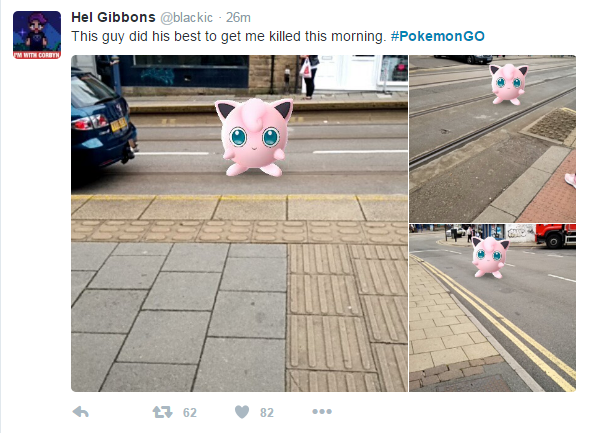Click the like count 82
Image resolution: width=589 pixels, height=433 pixels.
click(x=267, y=412)
